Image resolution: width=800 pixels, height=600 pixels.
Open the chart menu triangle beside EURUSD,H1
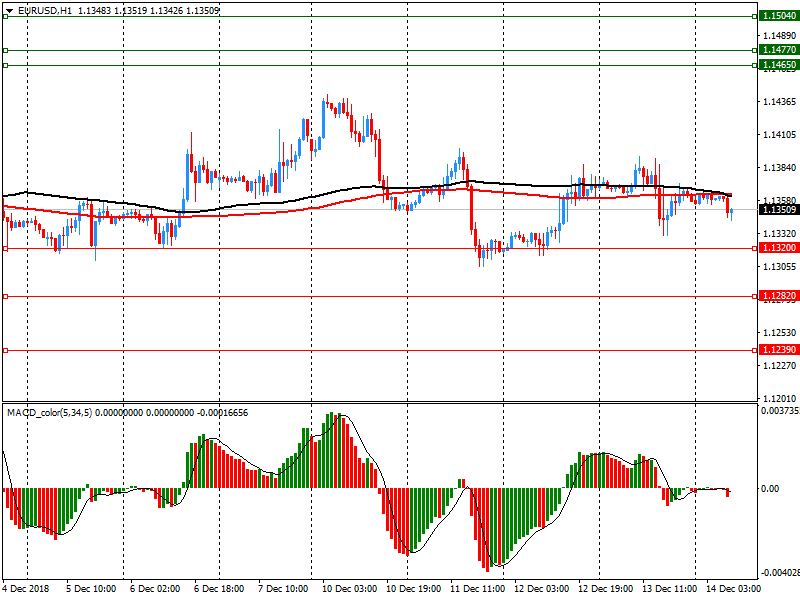point(9,10)
